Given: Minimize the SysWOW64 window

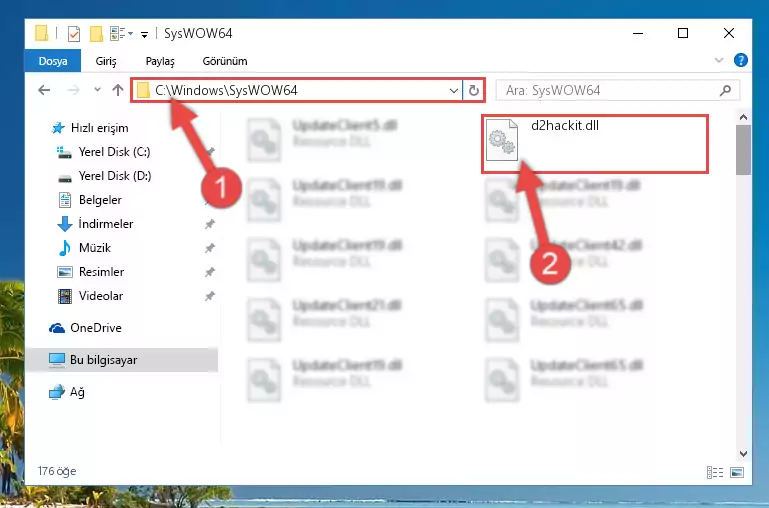Looking at the screenshot, I should (638, 33).
